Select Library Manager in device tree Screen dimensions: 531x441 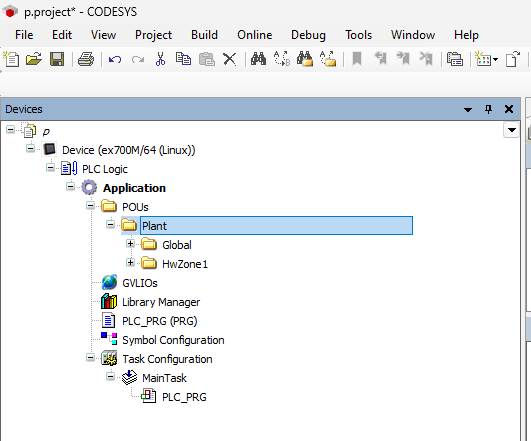coord(161,302)
